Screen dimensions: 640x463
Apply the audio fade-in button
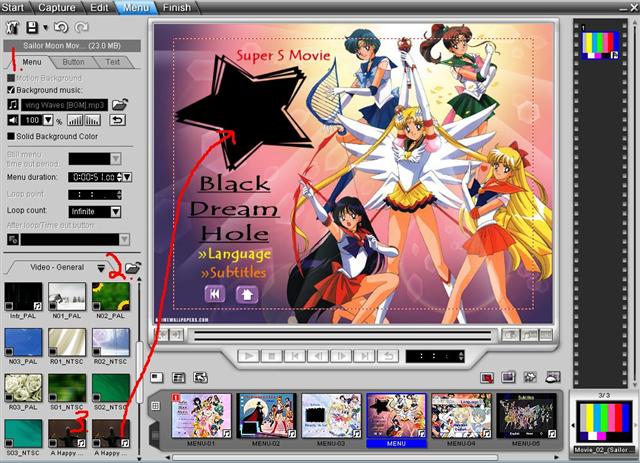pyautogui.click(x=75, y=120)
